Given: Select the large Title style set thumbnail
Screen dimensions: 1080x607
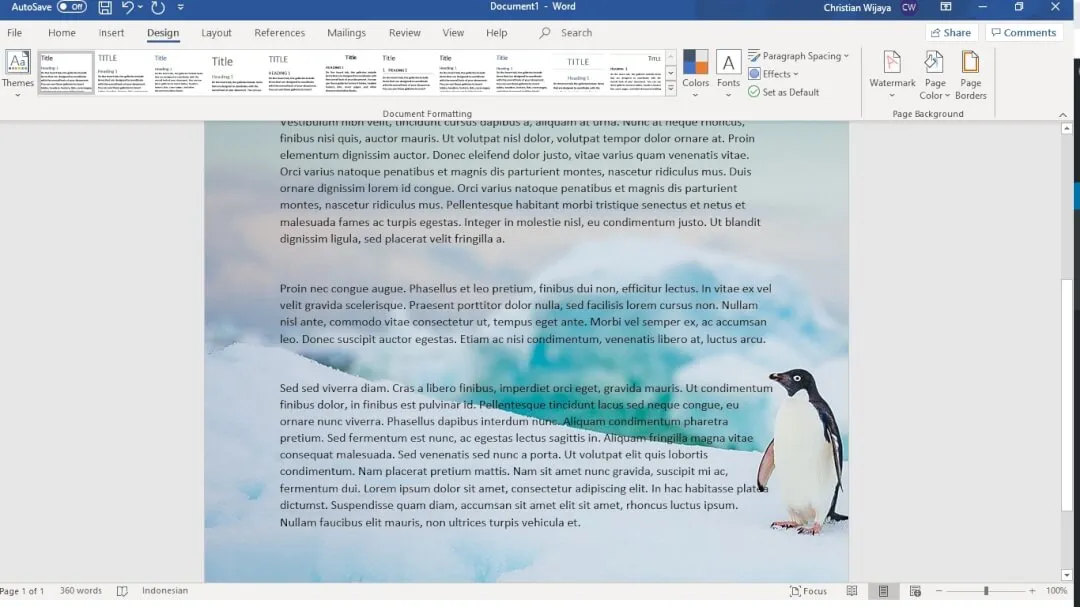Looking at the screenshot, I should 236,72.
